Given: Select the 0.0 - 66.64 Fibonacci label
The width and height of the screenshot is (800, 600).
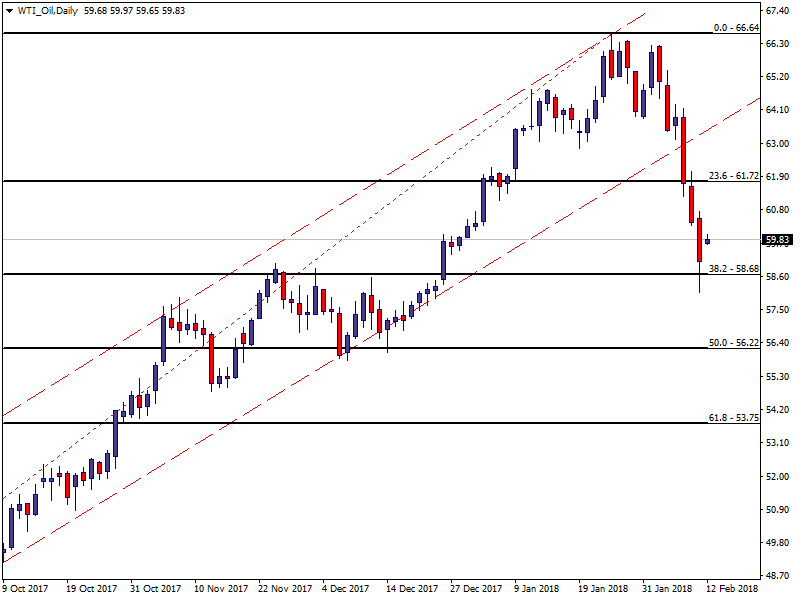Looking at the screenshot, I should click(x=736, y=28).
